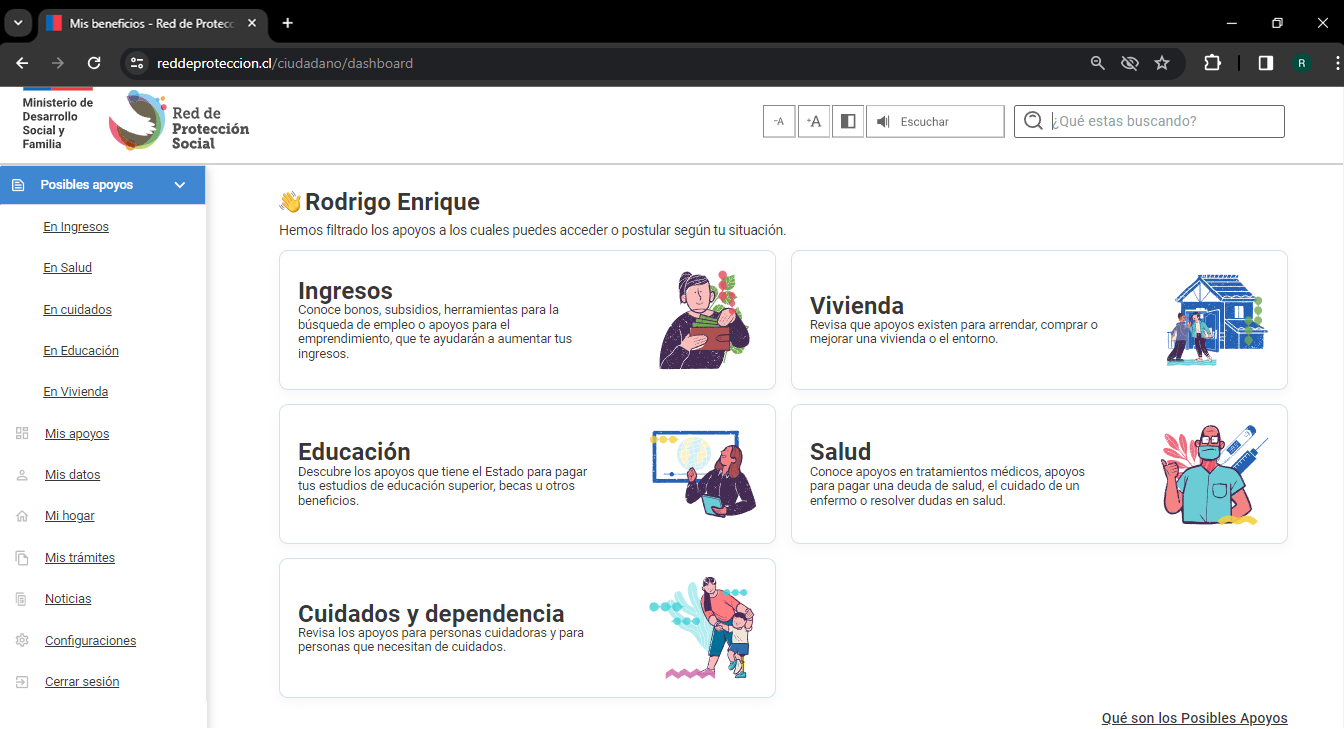Click the decrease font size button
Screen dimensions: 1344x729
tap(779, 122)
